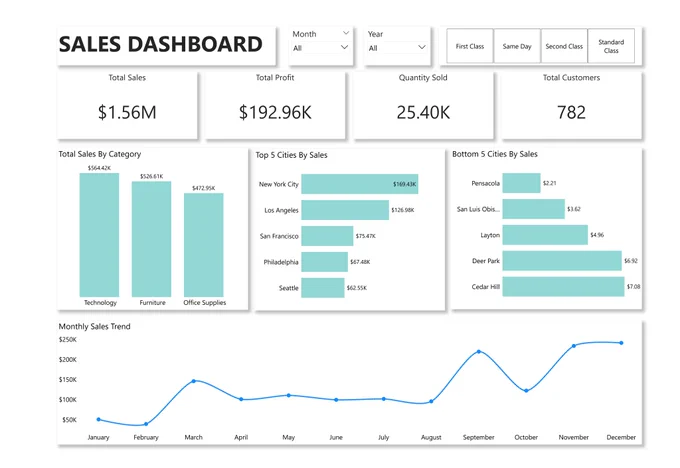Click the $526.61K data label
Viewport: 680px width, 468px height.
(151, 176)
